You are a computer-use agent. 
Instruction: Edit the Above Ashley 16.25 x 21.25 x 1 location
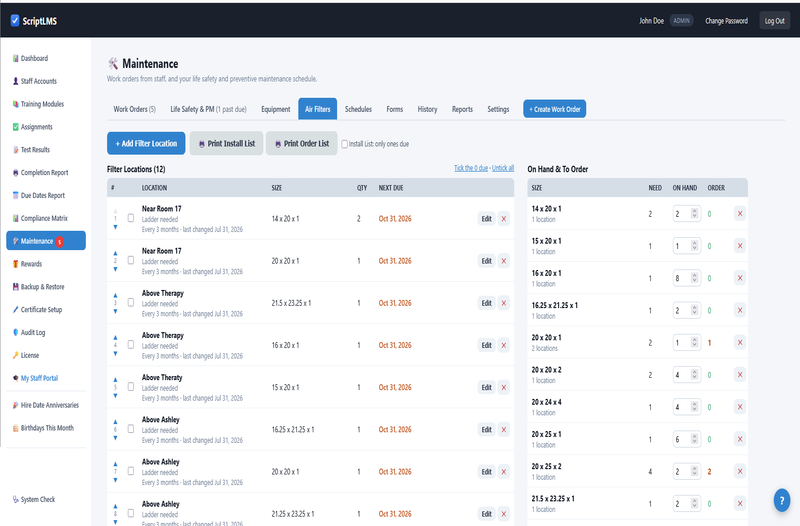(x=487, y=430)
